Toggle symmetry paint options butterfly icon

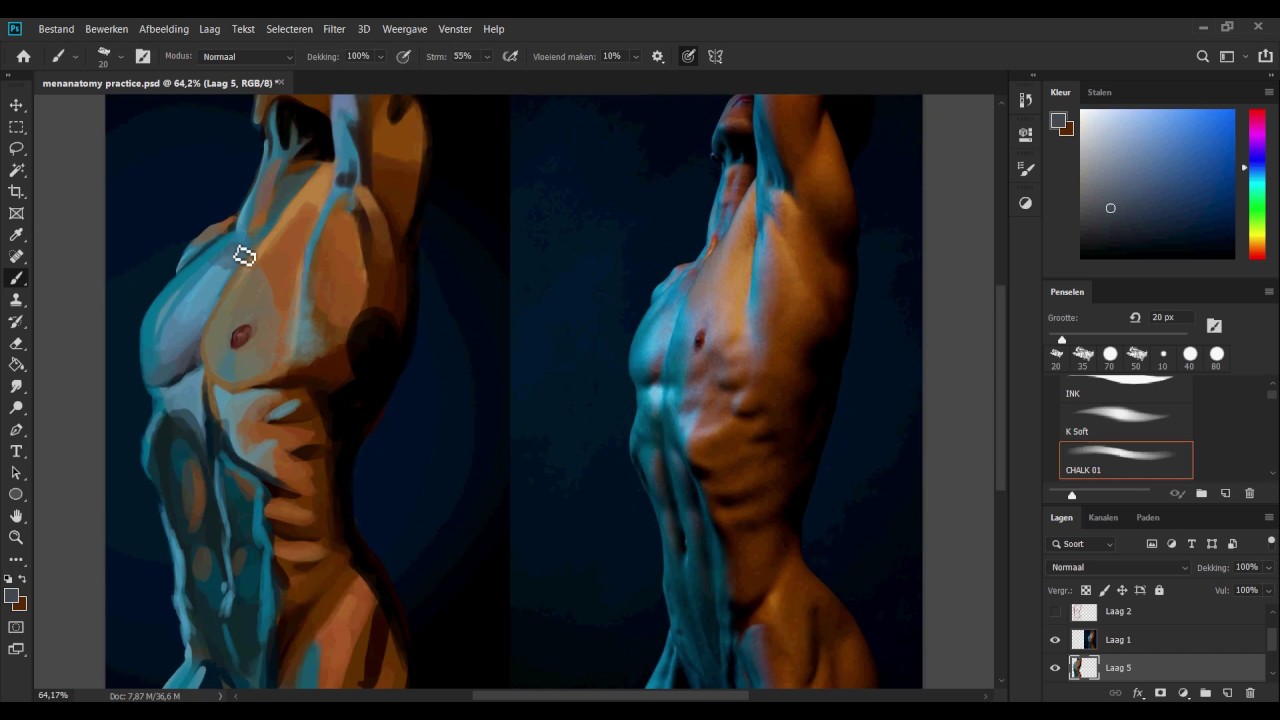tap(716, 57)
